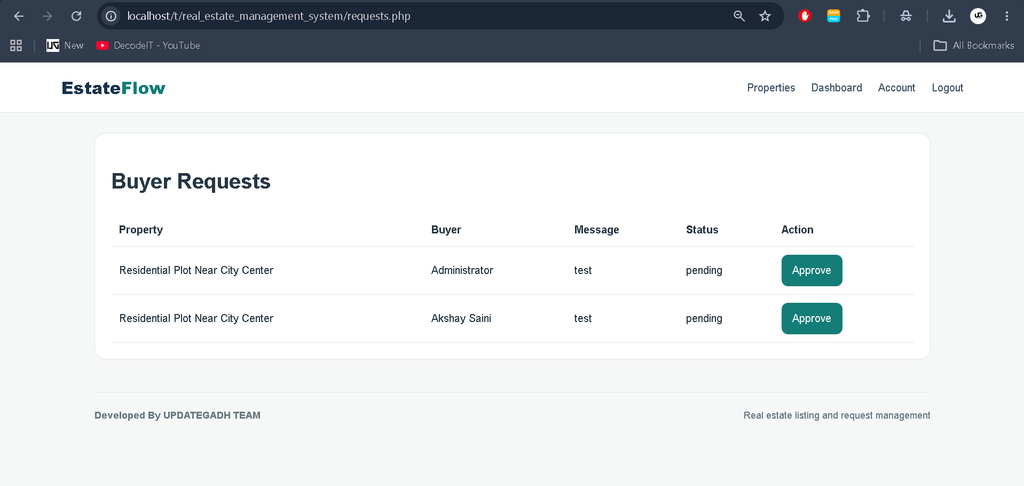The width and height of the screenshot is (1024, 486).
Task: Approve the Administrator buyer request
Action: [812, 270]
